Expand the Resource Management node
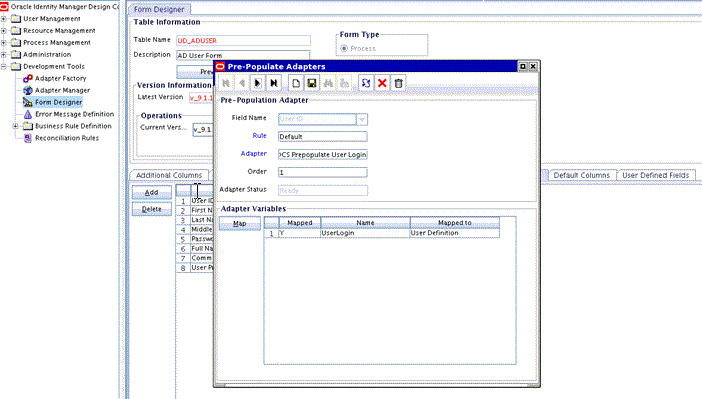702x399 pixels. [4, 30]
